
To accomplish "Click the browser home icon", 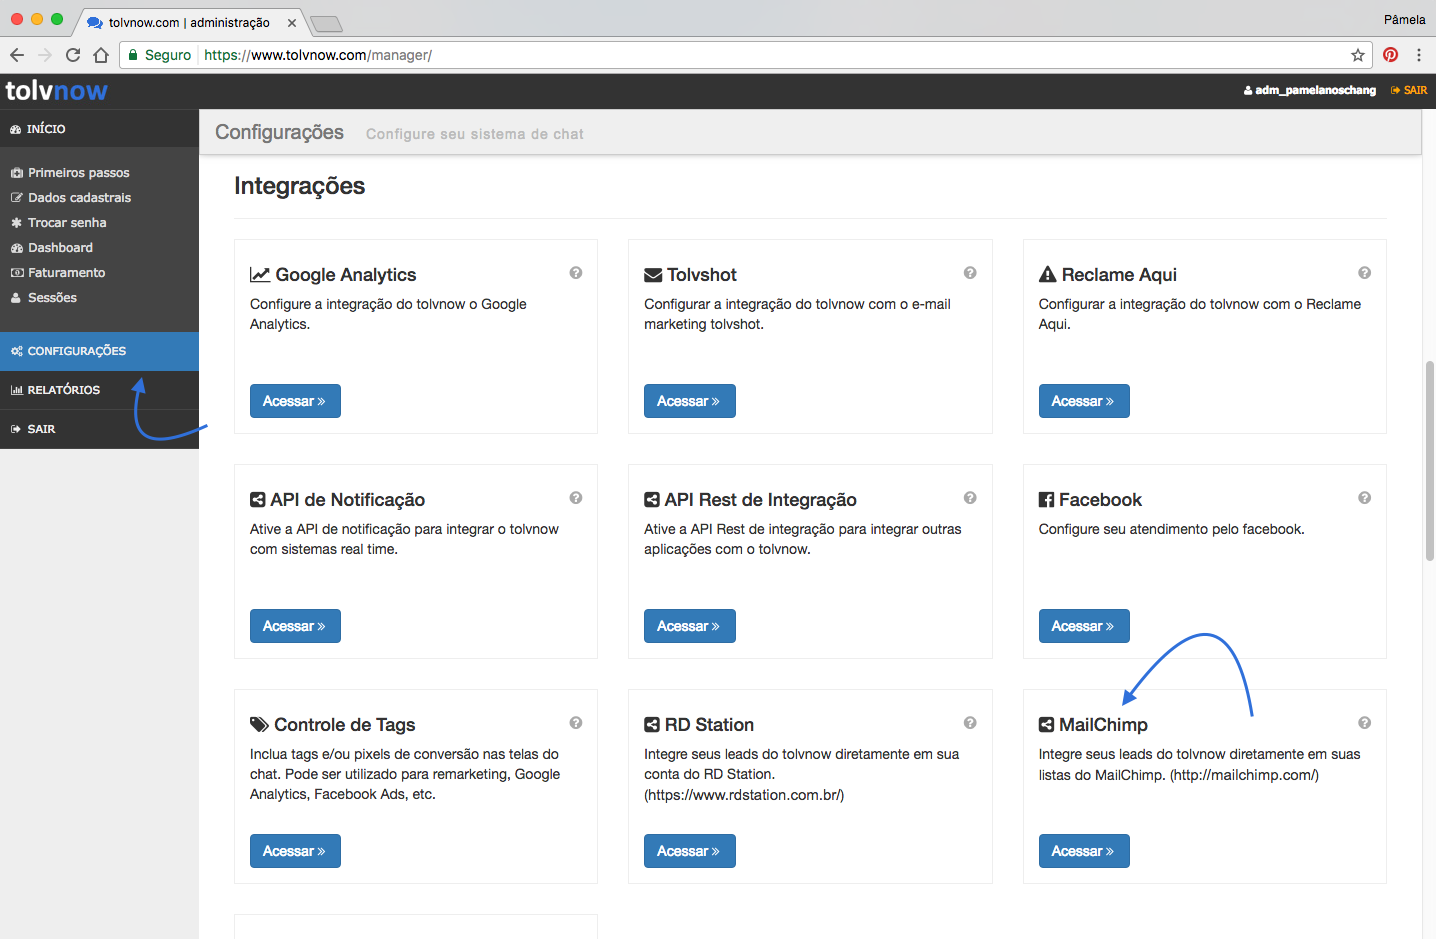I will [101, 55].
